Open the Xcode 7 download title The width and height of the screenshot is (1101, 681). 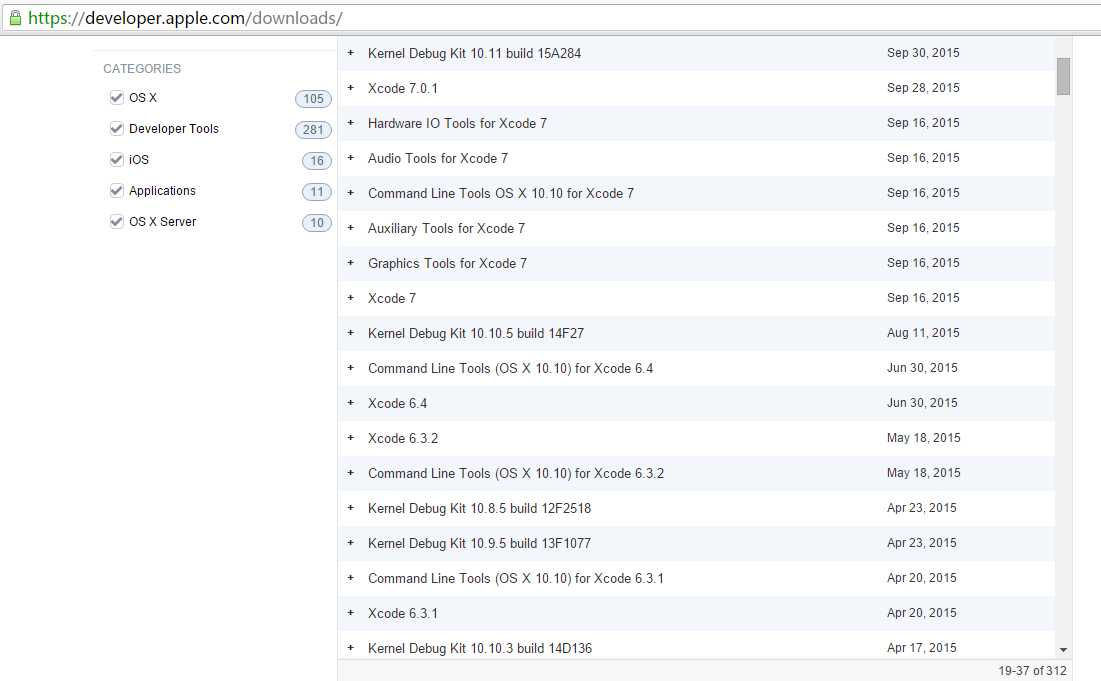392,298
